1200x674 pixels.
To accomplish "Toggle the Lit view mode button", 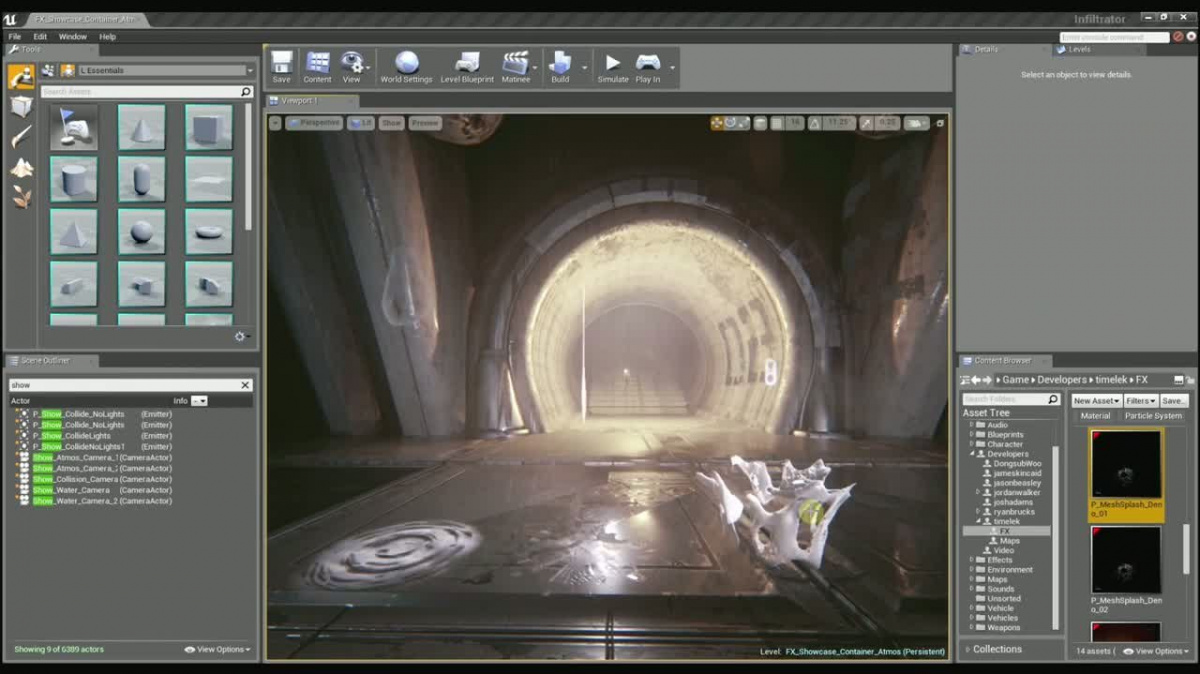I will [360, 123].
